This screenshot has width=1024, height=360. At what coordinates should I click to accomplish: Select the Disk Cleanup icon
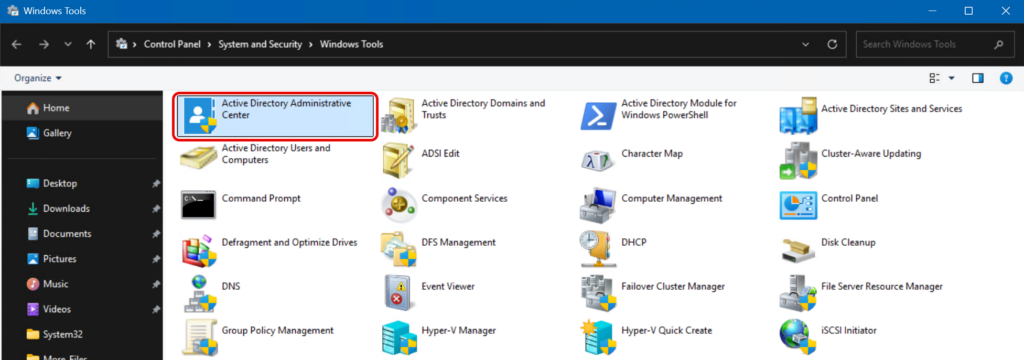[x=799, y=249]
